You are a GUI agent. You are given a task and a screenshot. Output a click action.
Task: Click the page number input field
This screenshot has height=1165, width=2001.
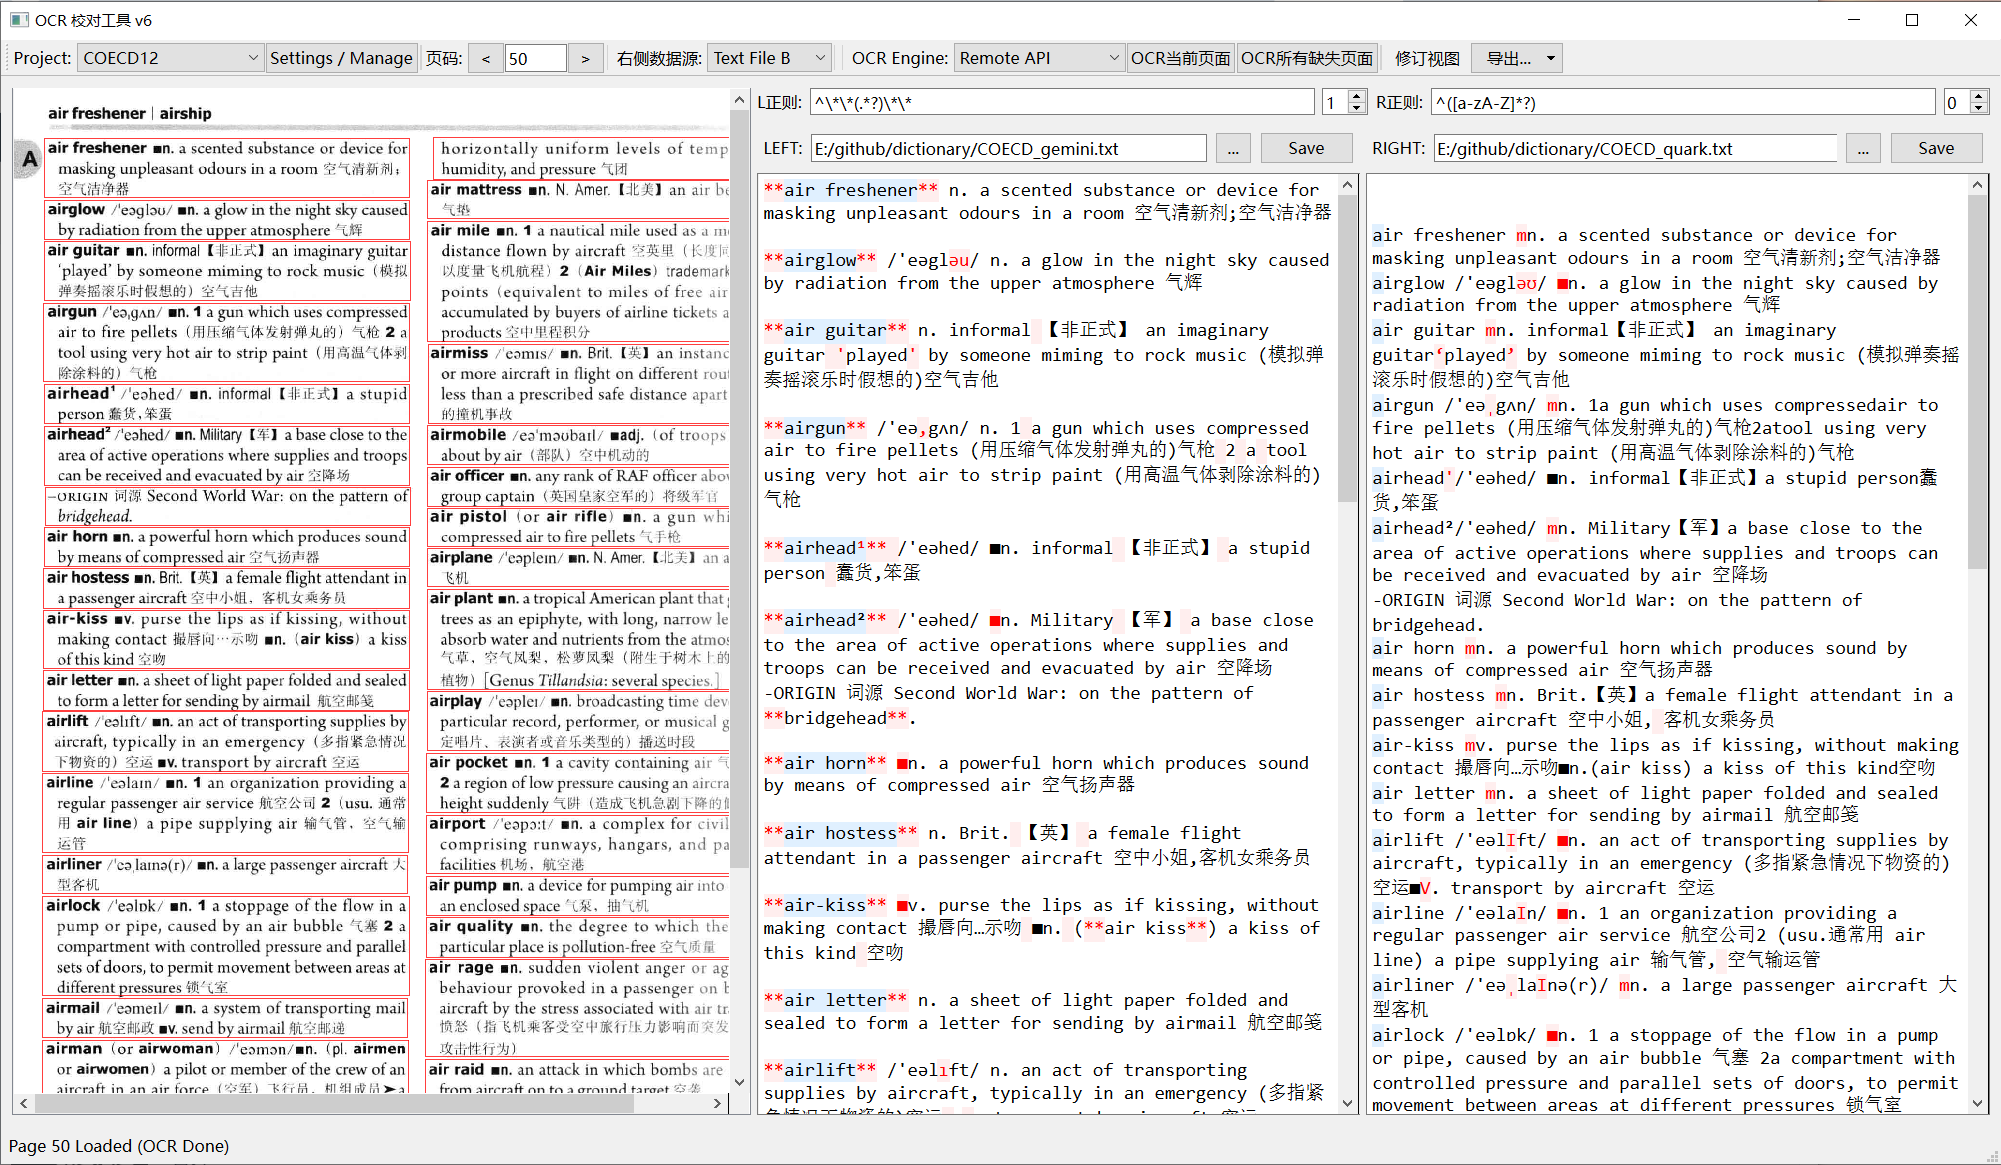point(534,58)
